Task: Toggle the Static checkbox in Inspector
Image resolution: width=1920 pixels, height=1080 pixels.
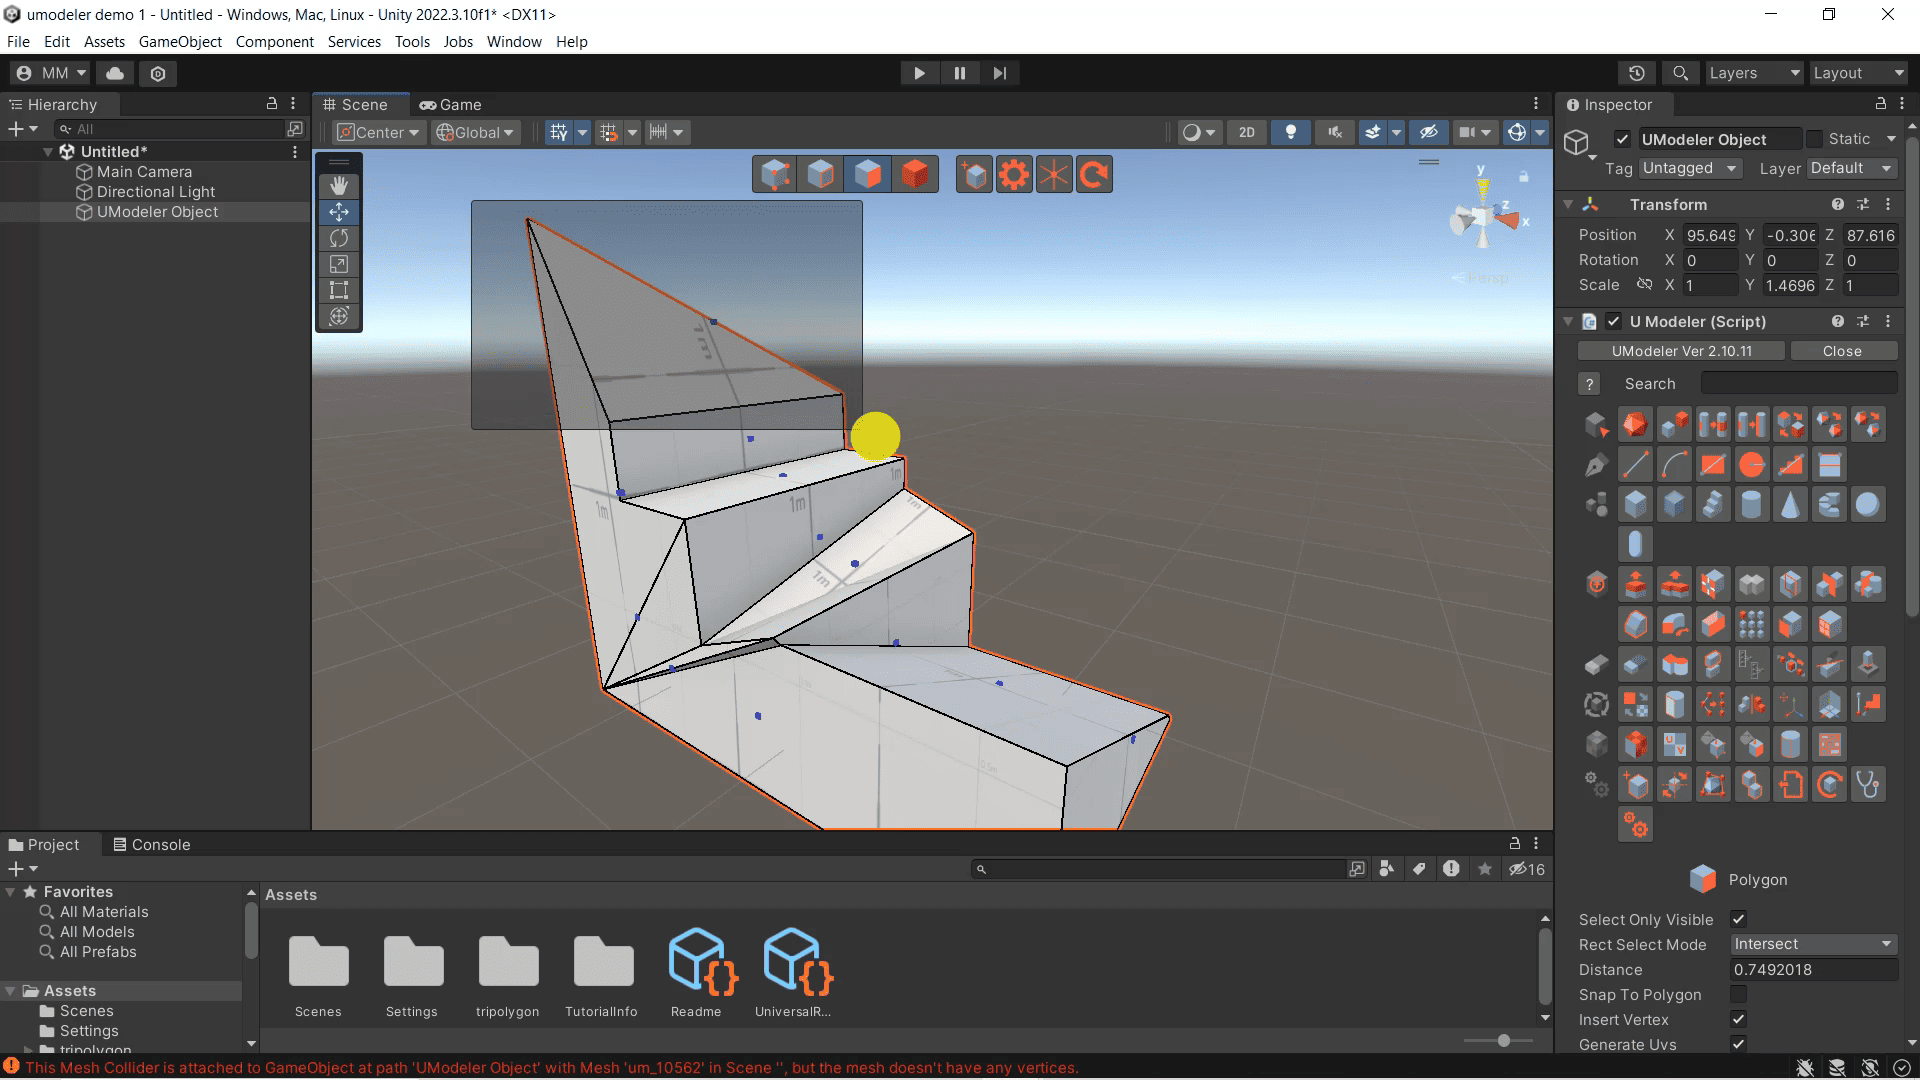Action: pyautogui.click(x=1812, y=139)
